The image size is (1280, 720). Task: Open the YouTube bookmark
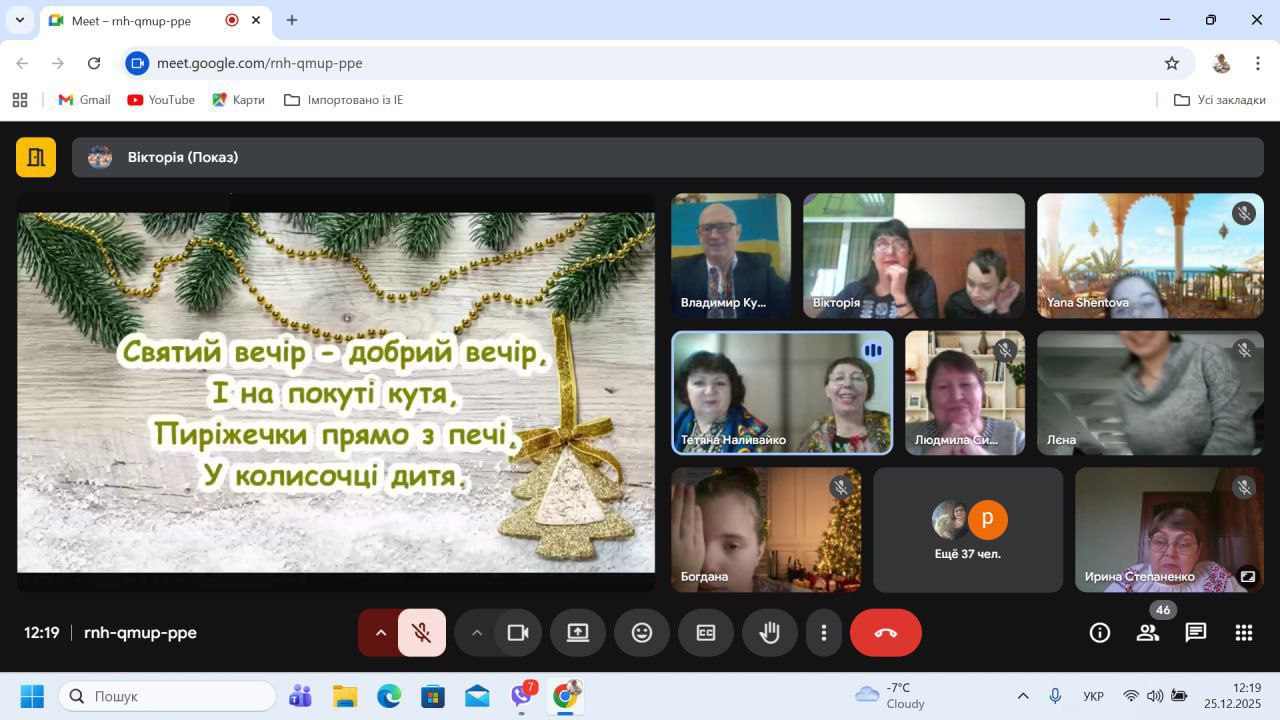tap(161, 100)
